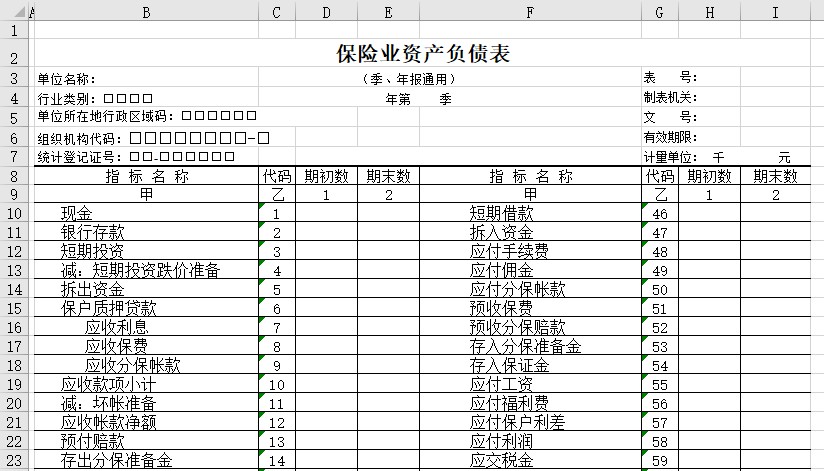Viewport: 824px width, 471px height.
Task: Select the entire row 8 via header
Action: click(x=13, y=176)
